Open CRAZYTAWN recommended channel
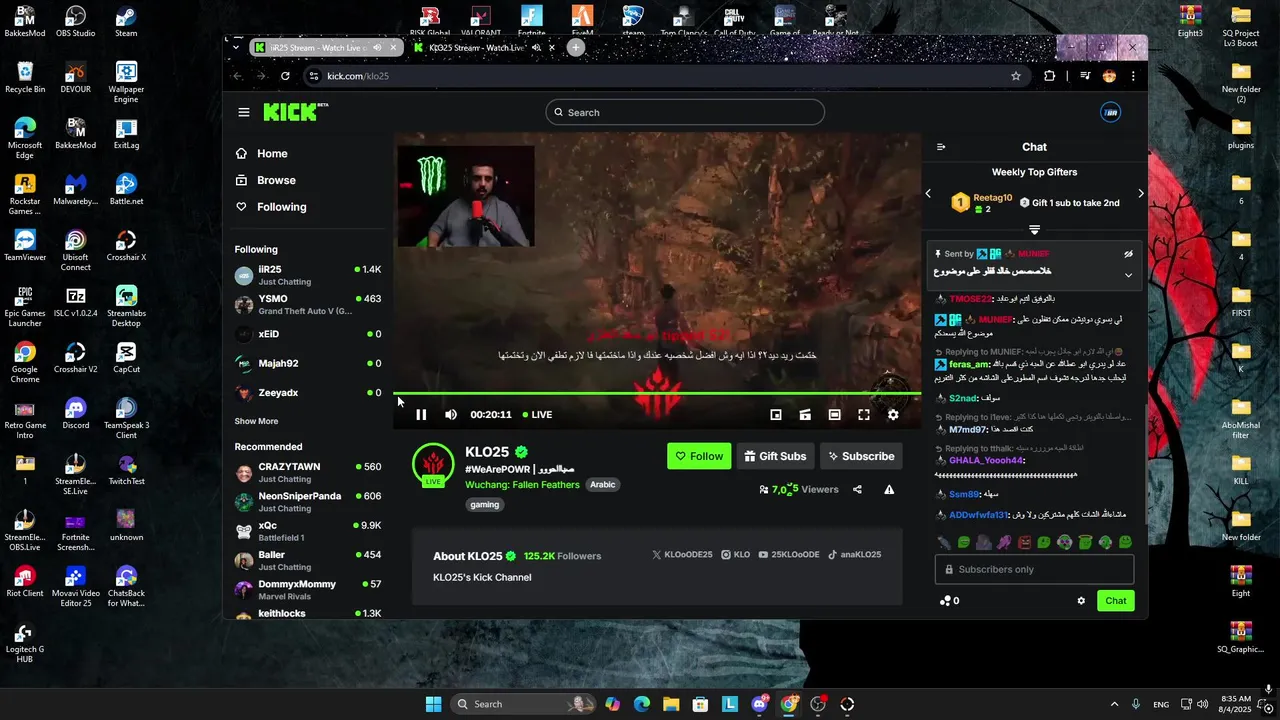 click(x=308, y=472)
